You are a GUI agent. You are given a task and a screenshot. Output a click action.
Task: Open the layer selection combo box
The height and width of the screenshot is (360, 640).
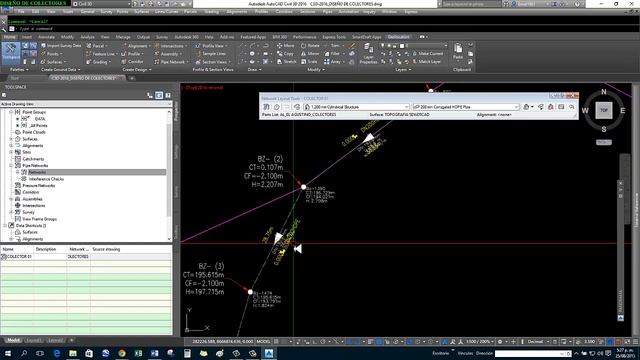click(x=414, y=46)
